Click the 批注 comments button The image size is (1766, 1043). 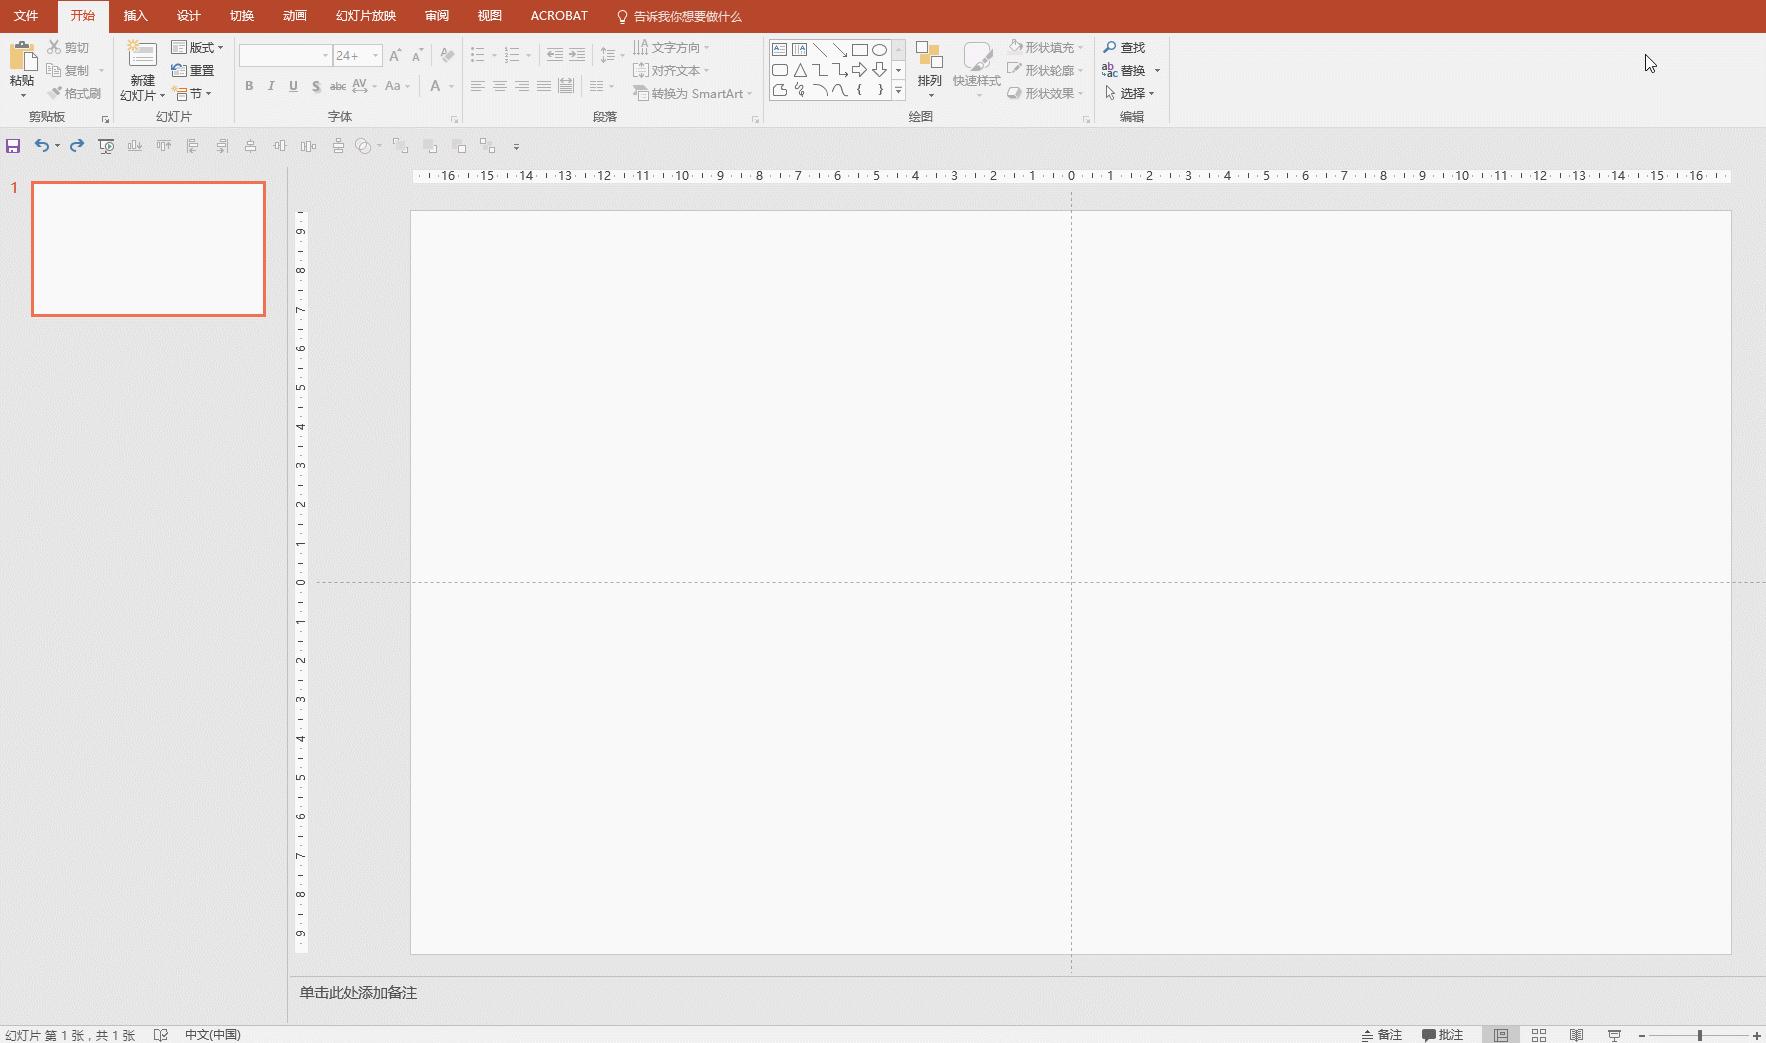1443,1035
